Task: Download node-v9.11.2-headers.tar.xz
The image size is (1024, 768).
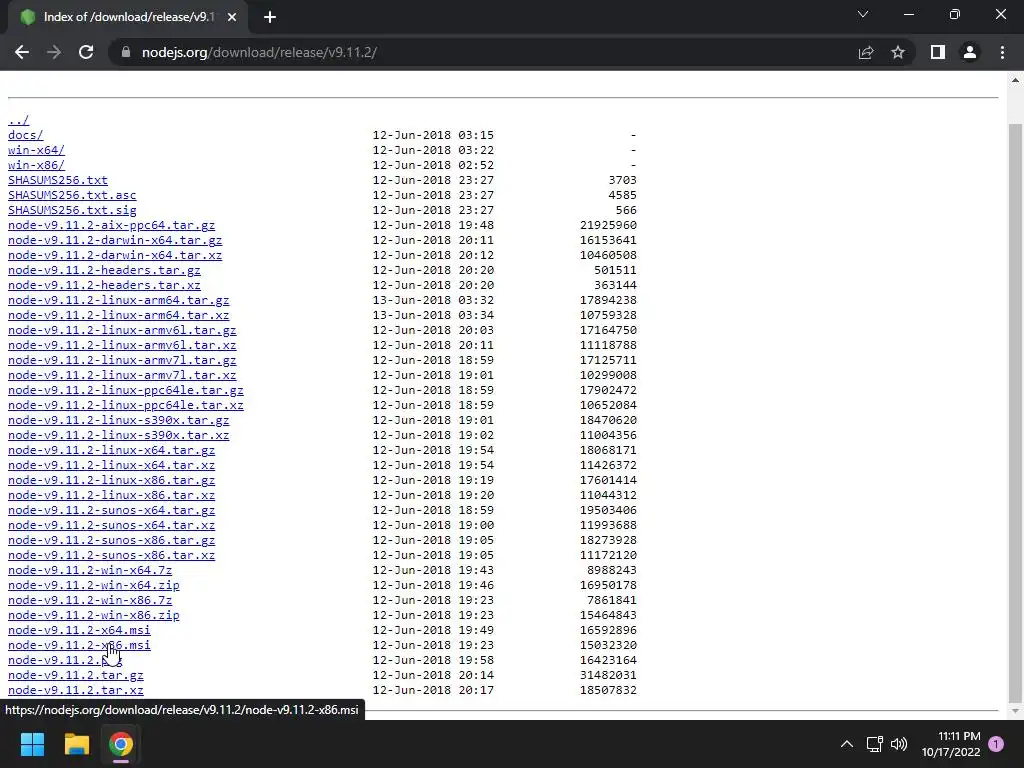Action: (x=104, y=285)
